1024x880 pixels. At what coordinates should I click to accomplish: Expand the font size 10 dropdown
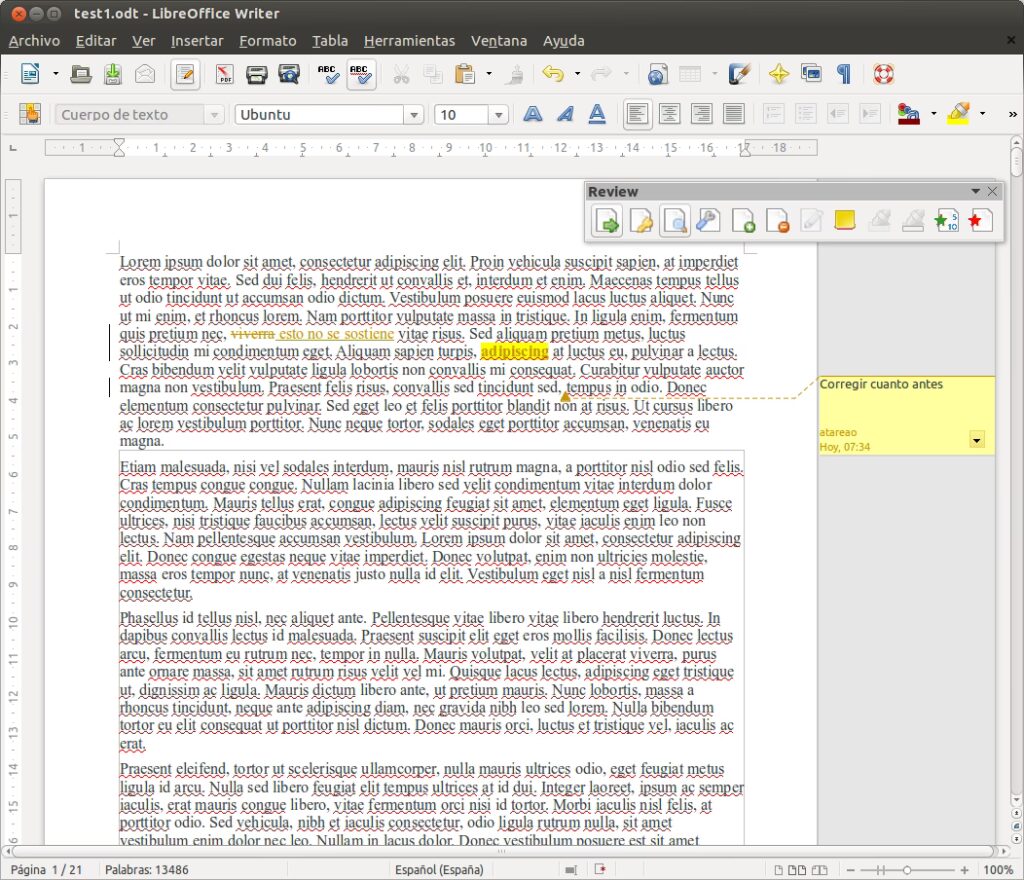tap(498, 115)
